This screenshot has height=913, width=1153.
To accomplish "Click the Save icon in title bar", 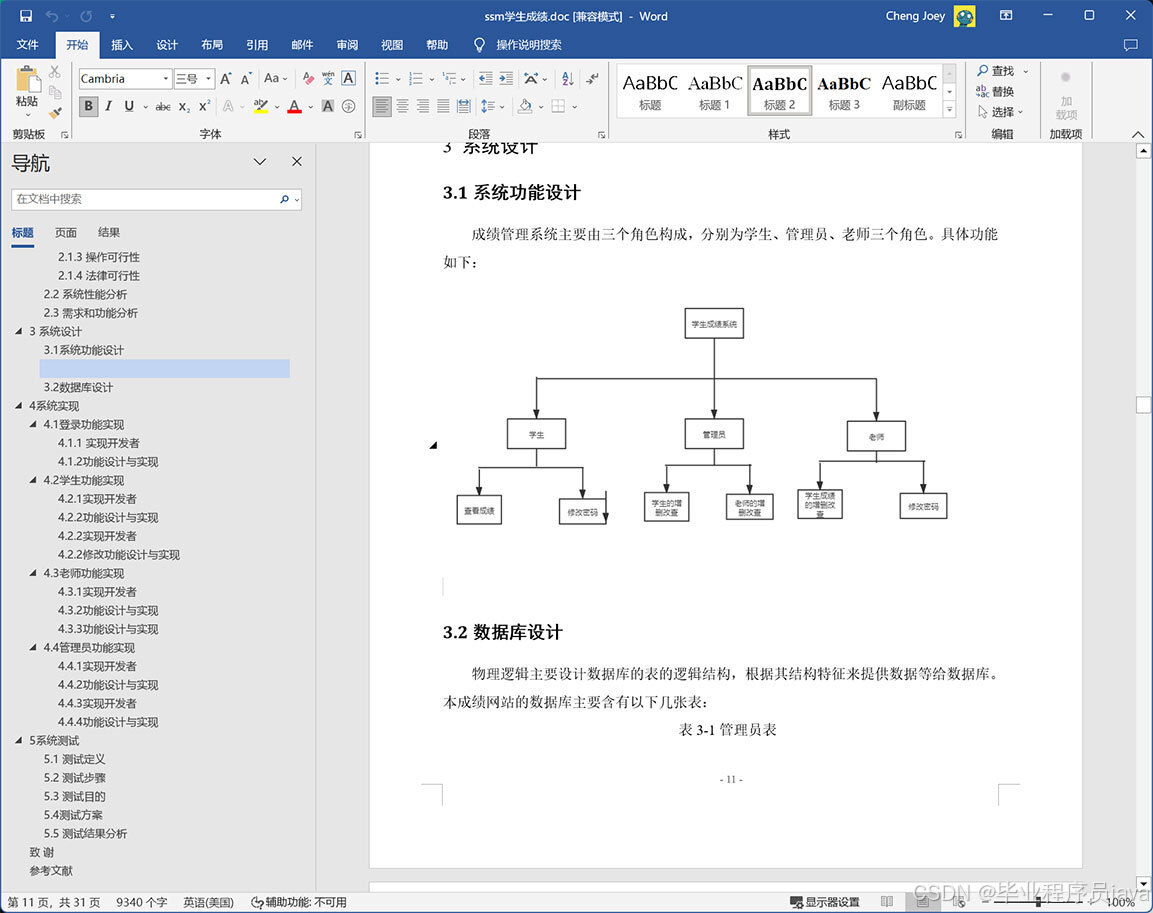I will pos(26,15).
